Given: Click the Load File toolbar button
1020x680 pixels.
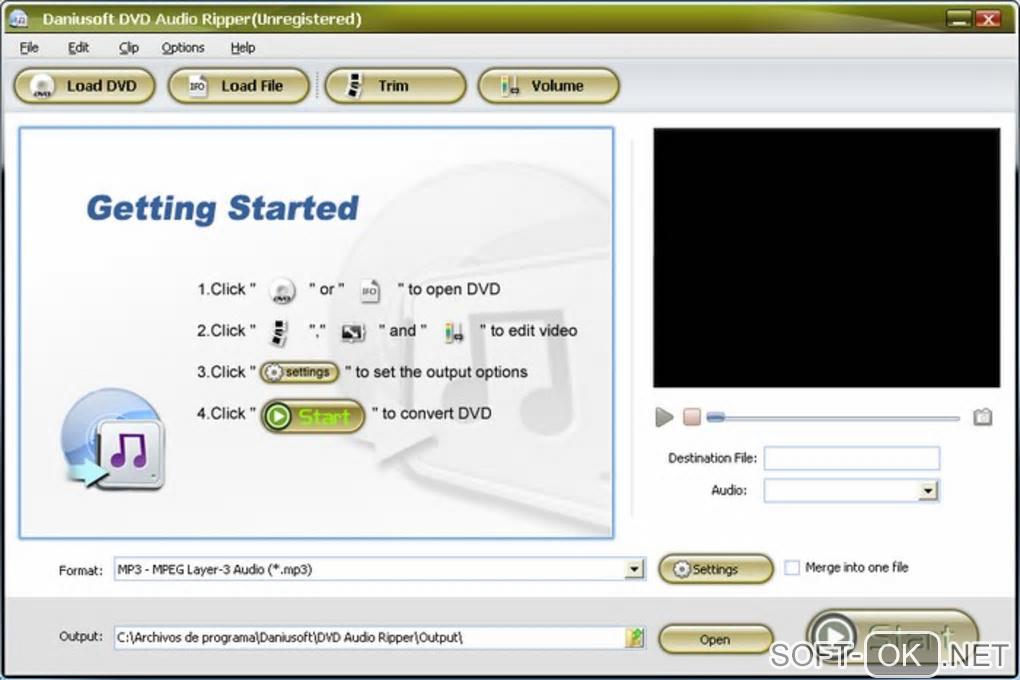Looking at the screenshot, I should pyautogui.click(x=238, y=86).
